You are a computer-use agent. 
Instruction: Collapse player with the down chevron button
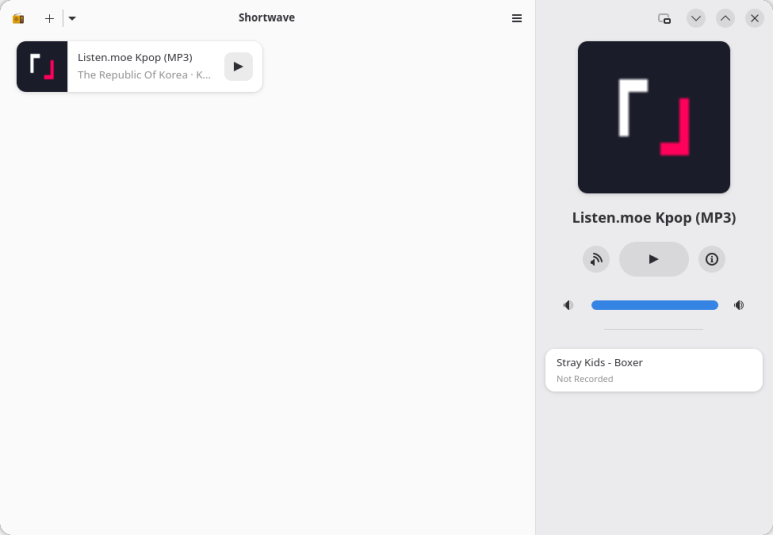[696, 19]
